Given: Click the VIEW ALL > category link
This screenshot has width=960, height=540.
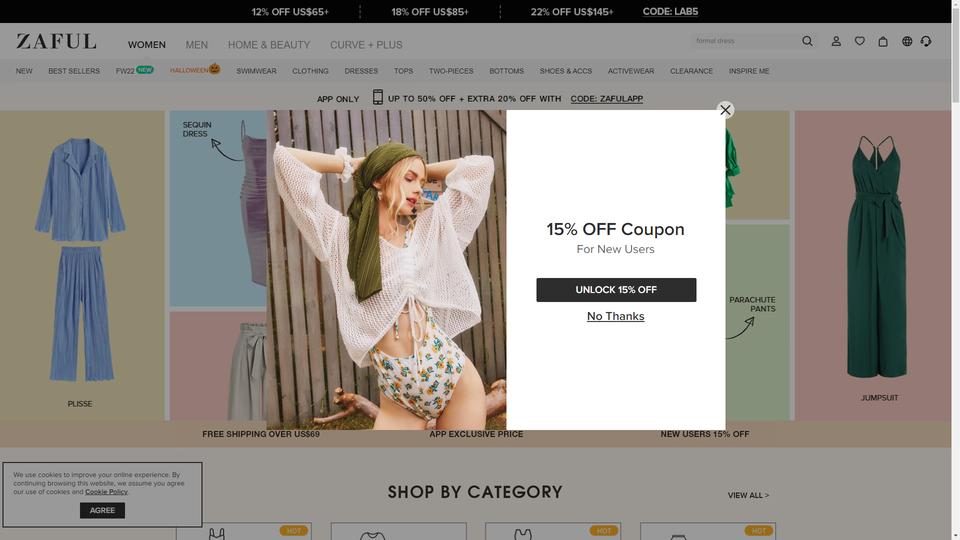Looking at the screenshot, I should [x=748, y=495].
